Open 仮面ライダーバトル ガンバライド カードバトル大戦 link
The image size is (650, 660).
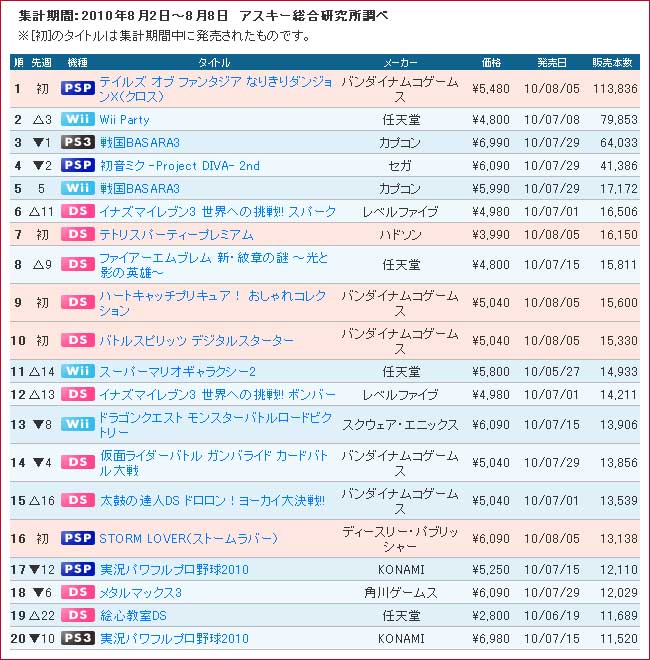[214, 463]
